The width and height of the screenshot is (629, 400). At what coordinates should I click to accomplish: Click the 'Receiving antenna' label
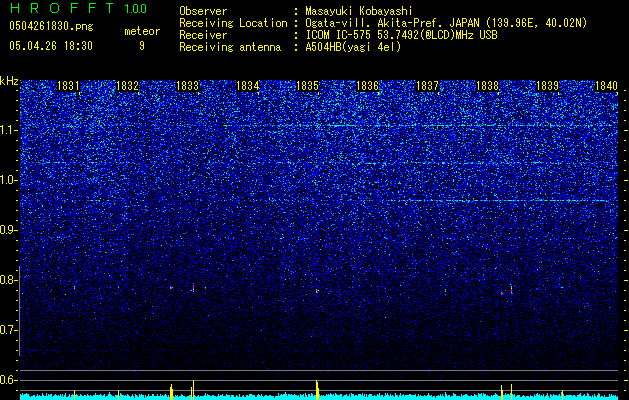pos(230,47)
